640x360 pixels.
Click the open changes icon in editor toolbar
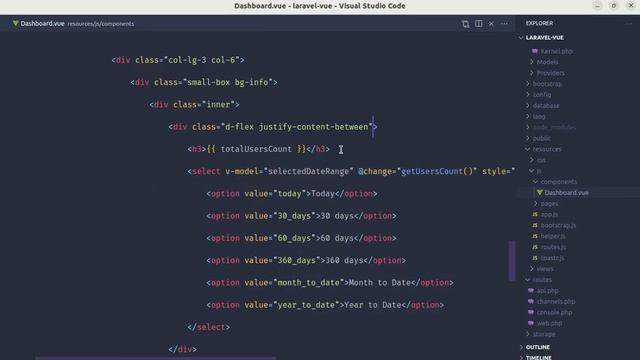tap(465, 24)
